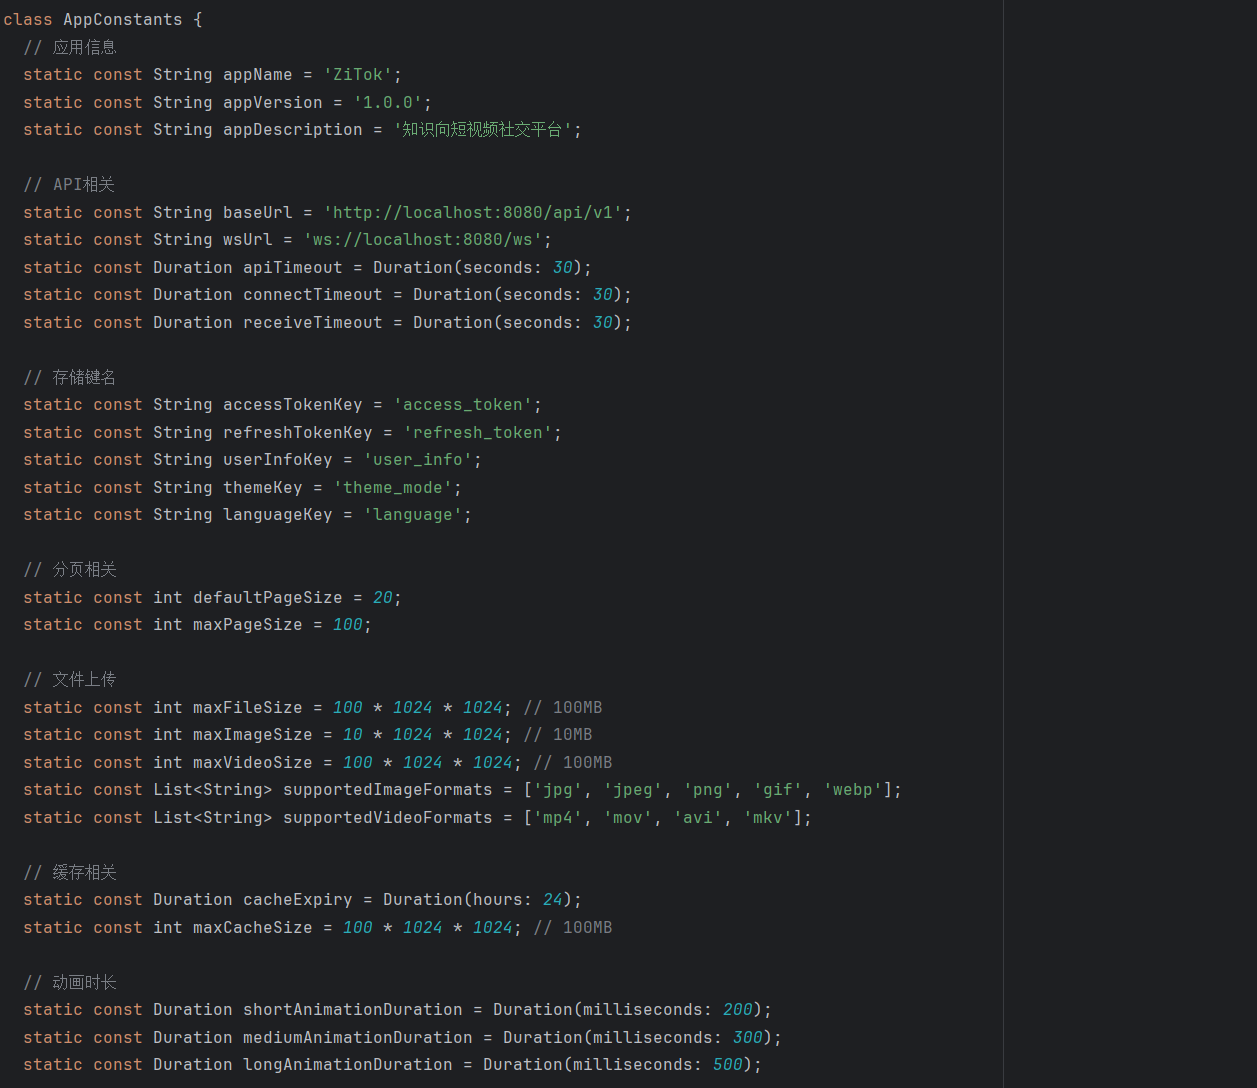Click shortAnimationDuration identifier

[x=353, y=1010]
